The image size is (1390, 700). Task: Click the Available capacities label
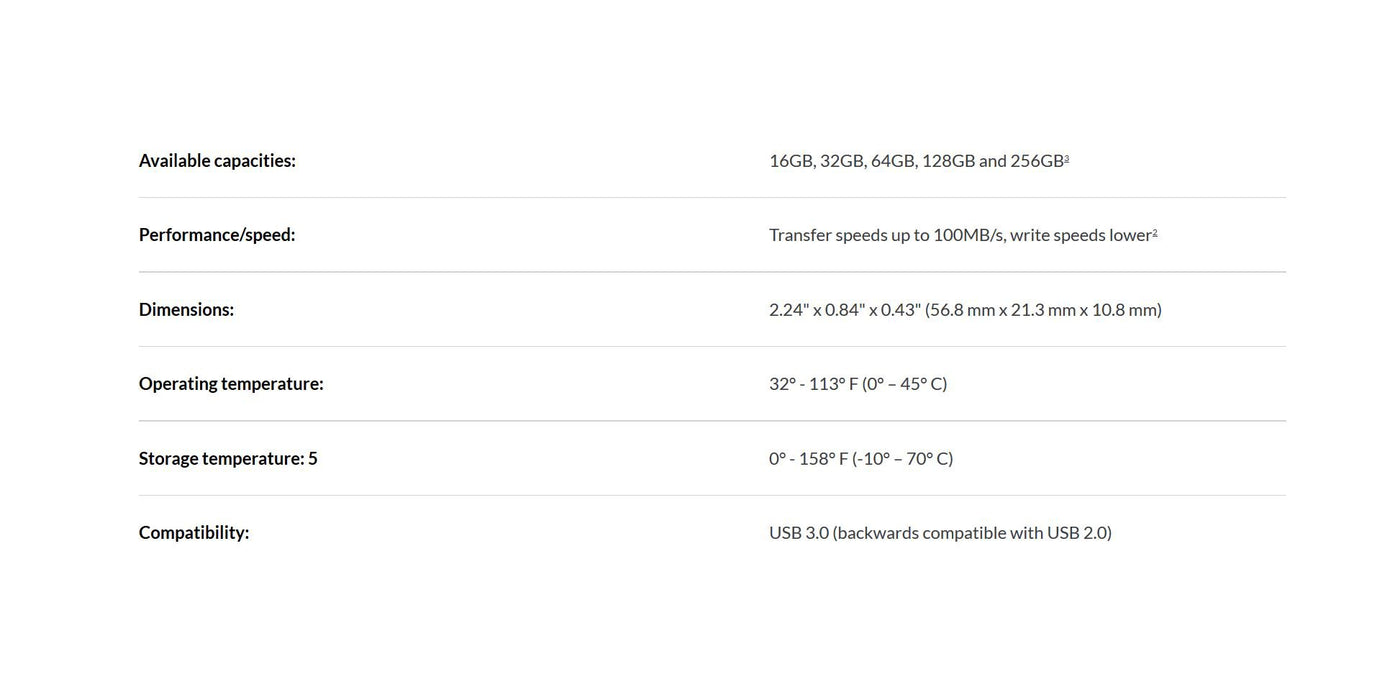point(217,161)
